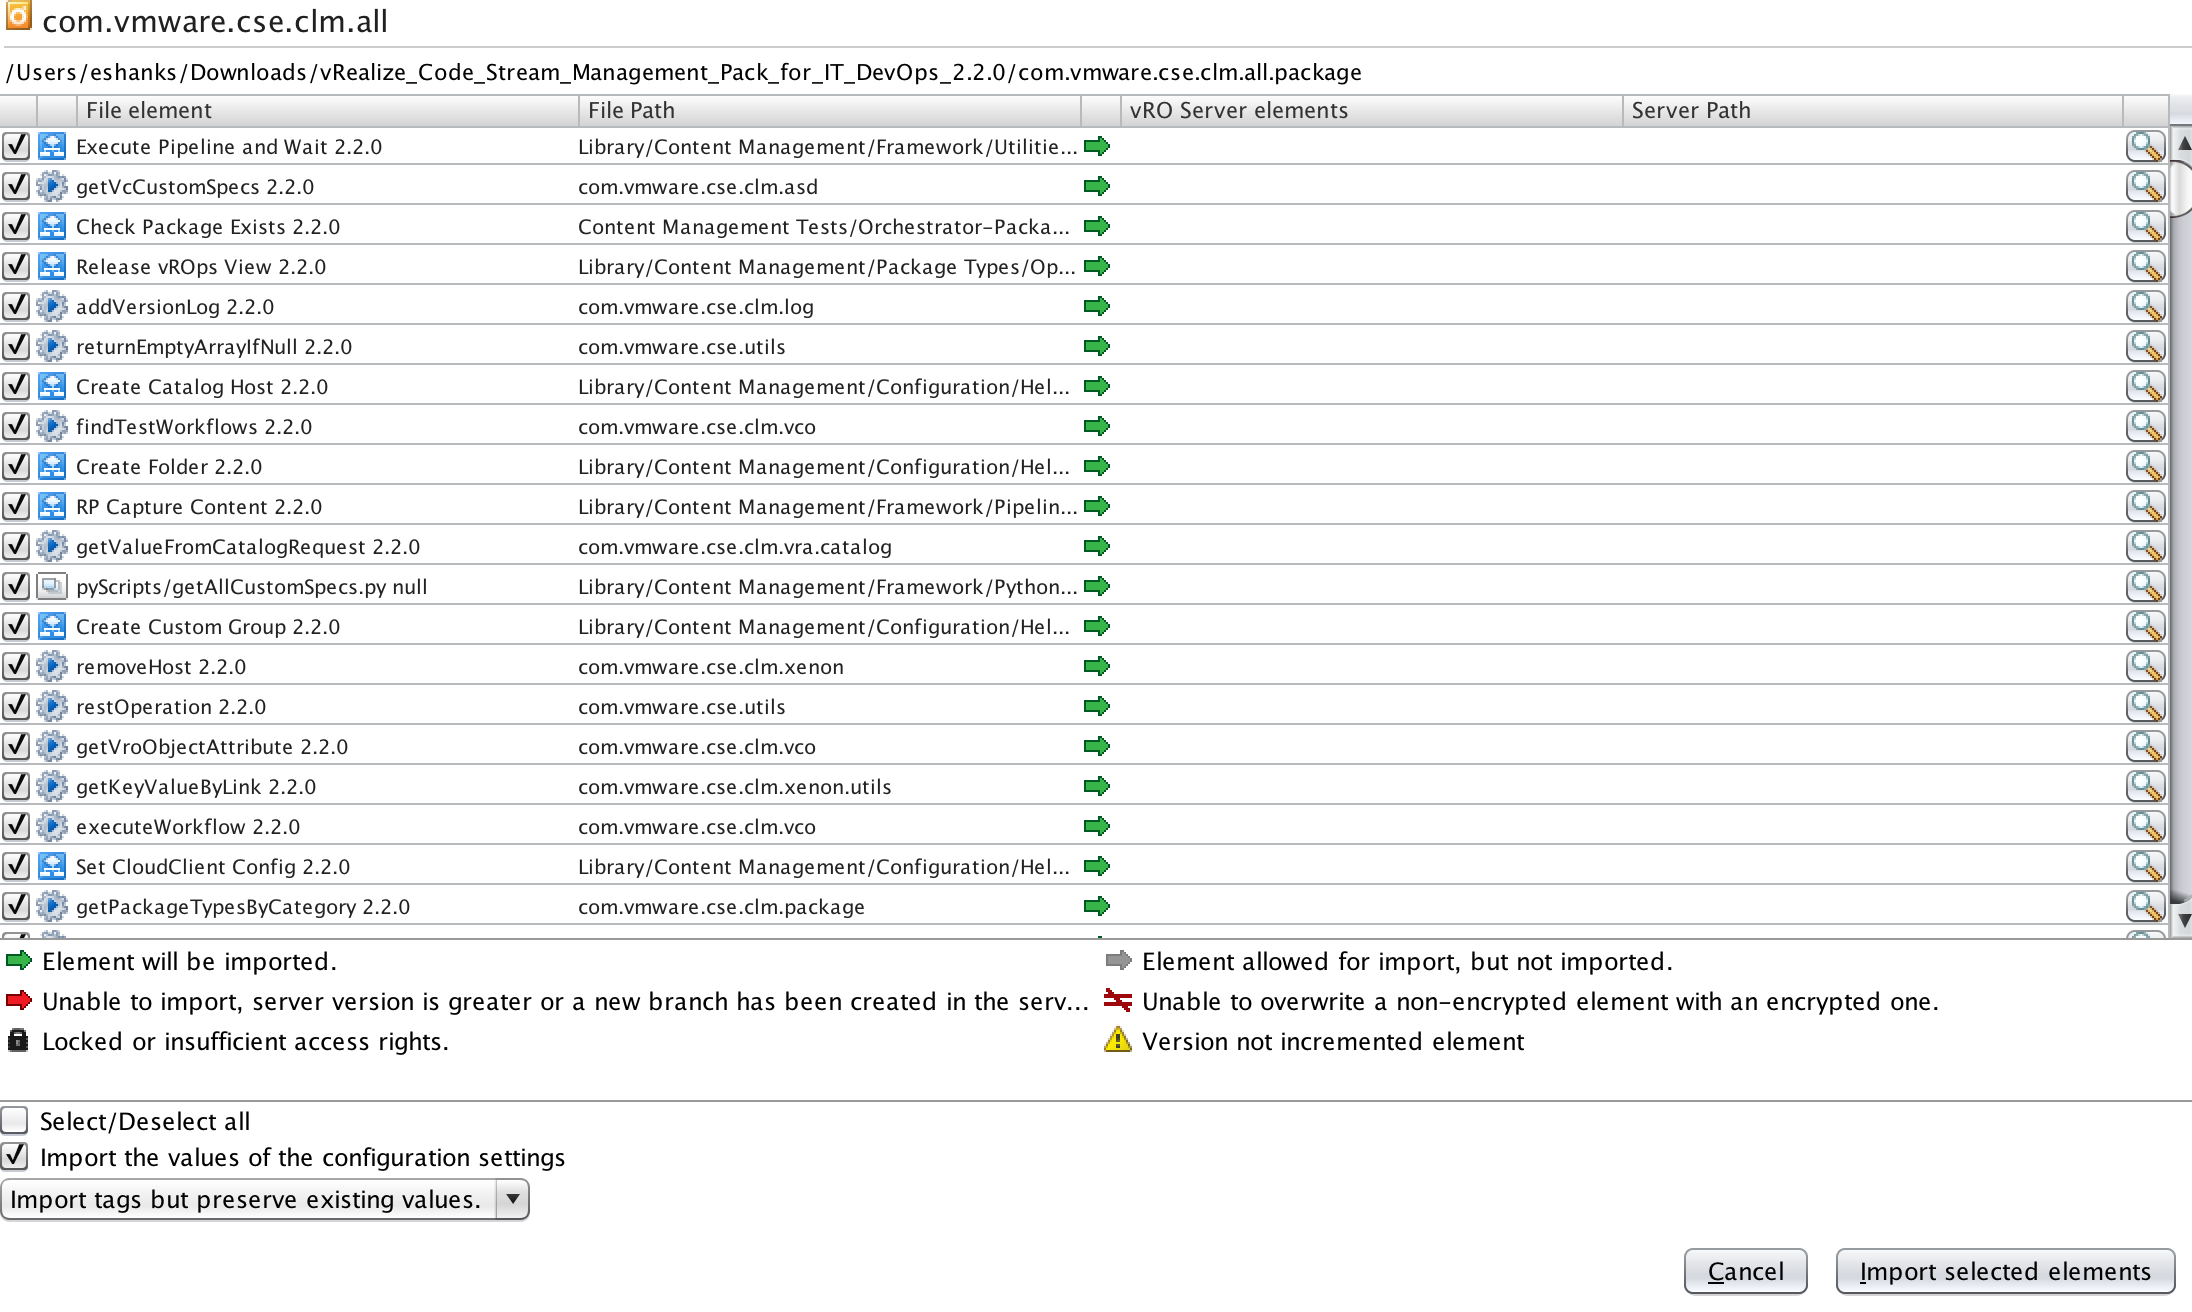The height and width of the screenshot is (1312, 2192).
Task: Click resource icon beside pyScripts/getAllCustomSpecs.py
Action: (x=52, y=587)
